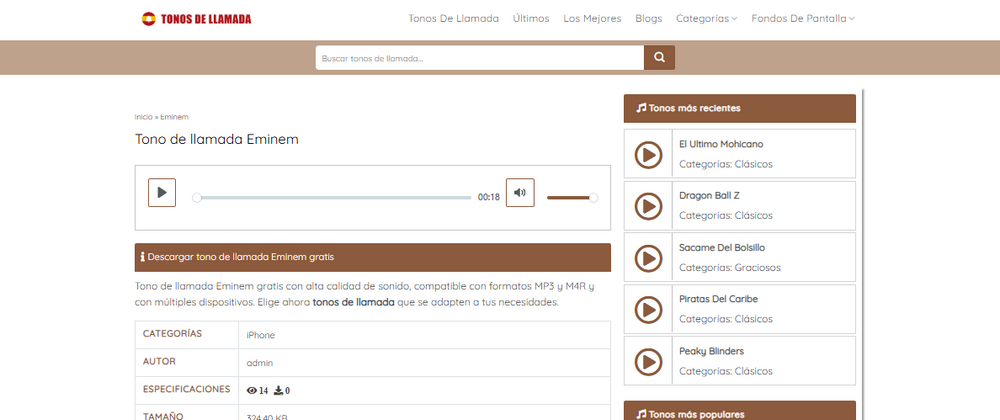Screen dimensions: 1000x420
Task: Click the Tonos de Llamada site logo
Action: 196,19
